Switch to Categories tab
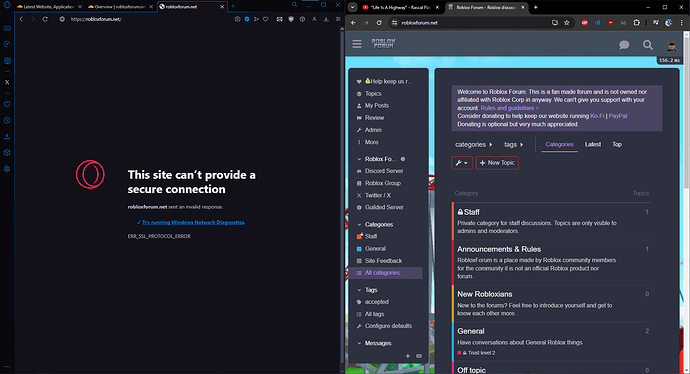690x374 pixels. click(559, 144)
